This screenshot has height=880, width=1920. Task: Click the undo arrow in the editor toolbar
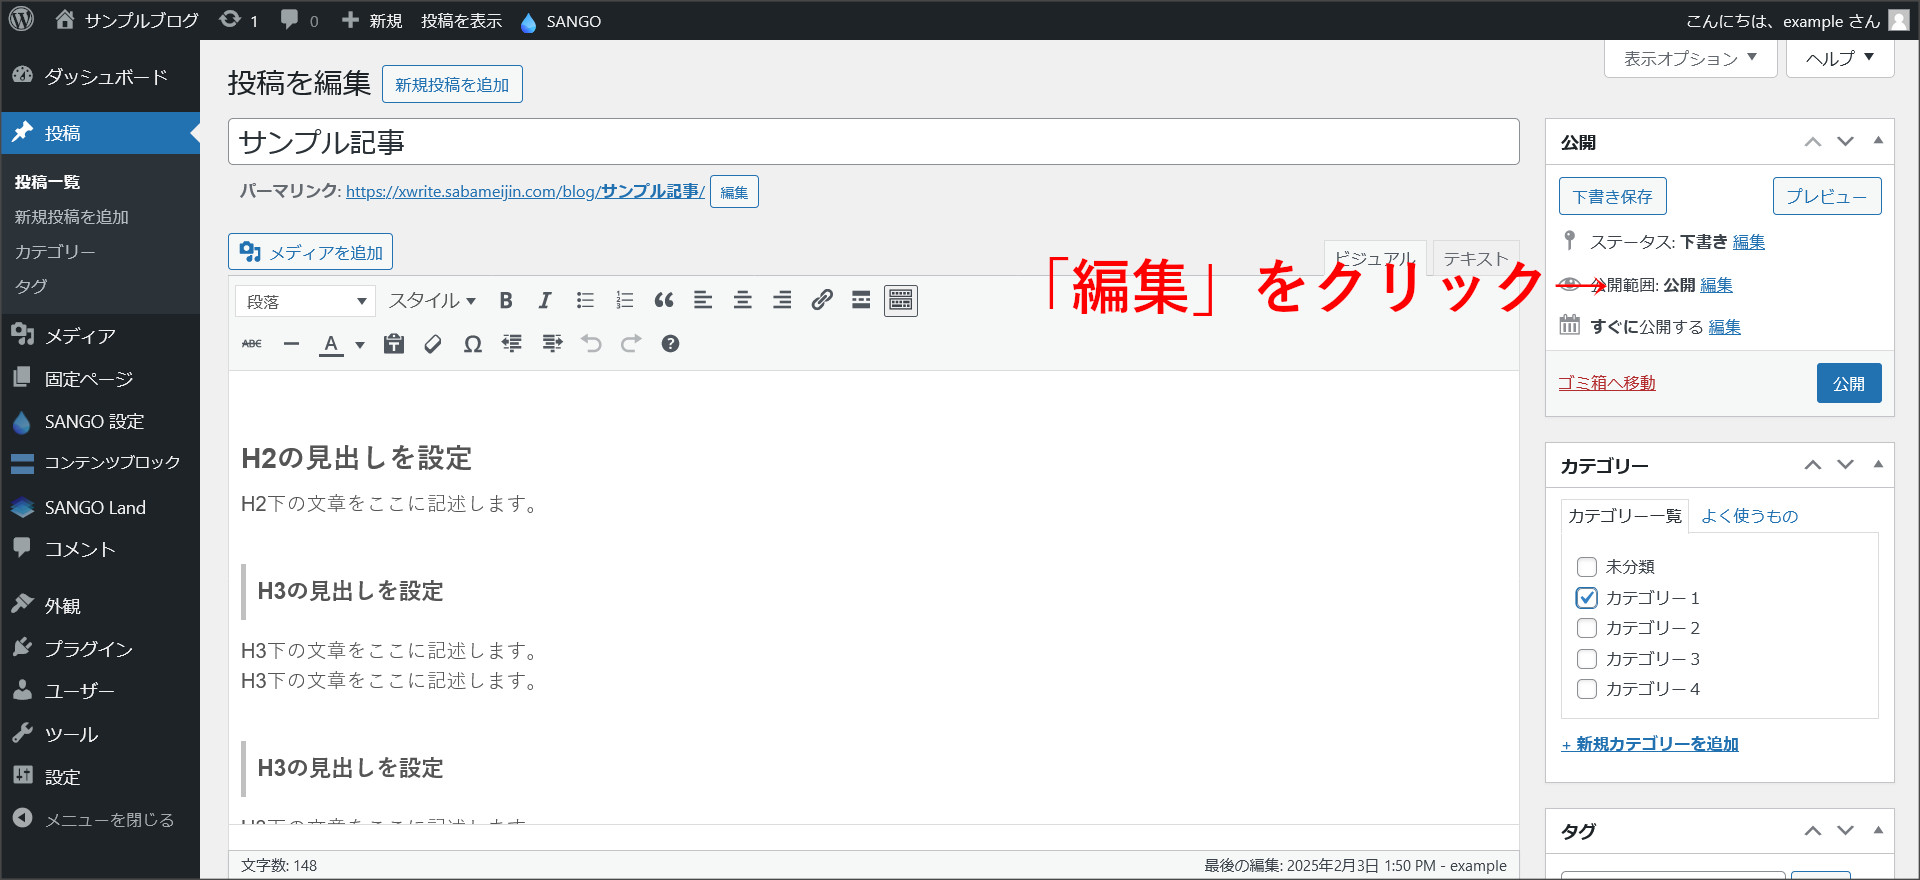click(x=592, y=344)
